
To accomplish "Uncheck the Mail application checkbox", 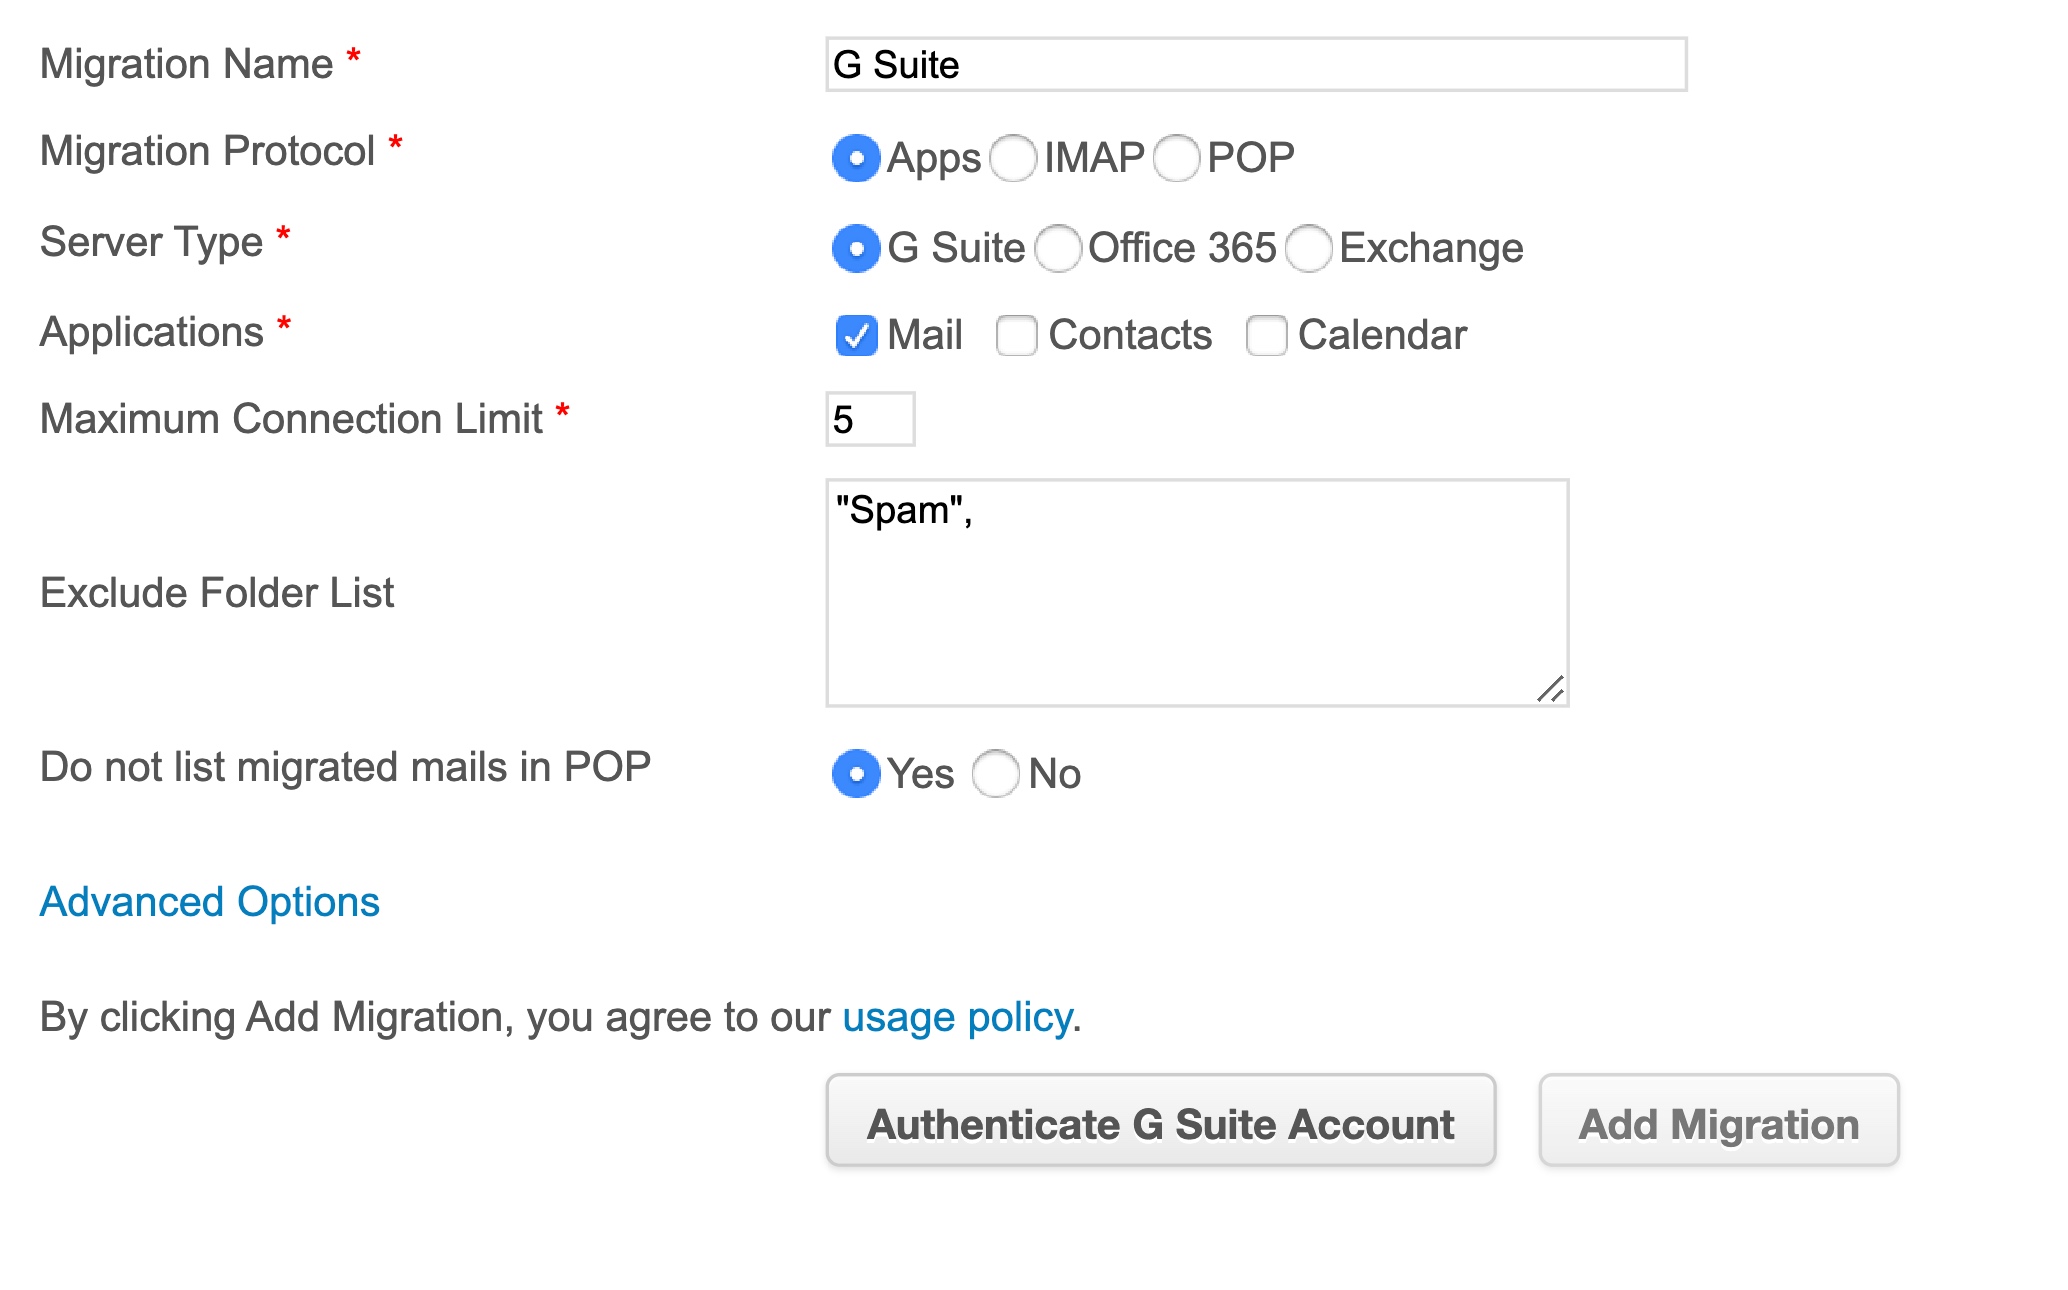I will (856, 335).
